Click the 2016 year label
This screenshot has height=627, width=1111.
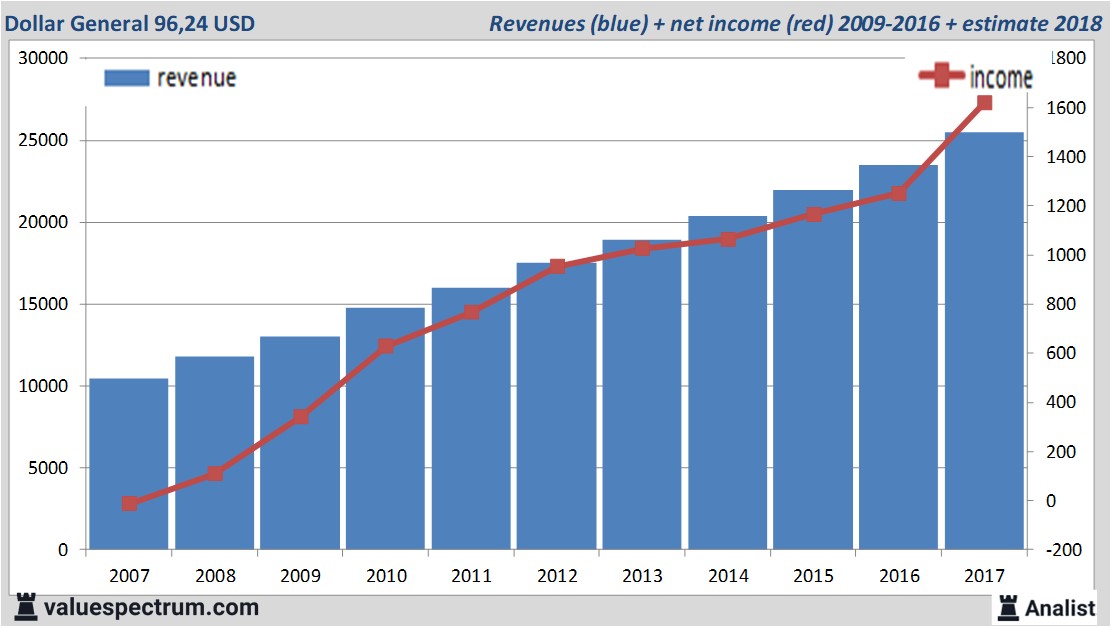(899, 575)
